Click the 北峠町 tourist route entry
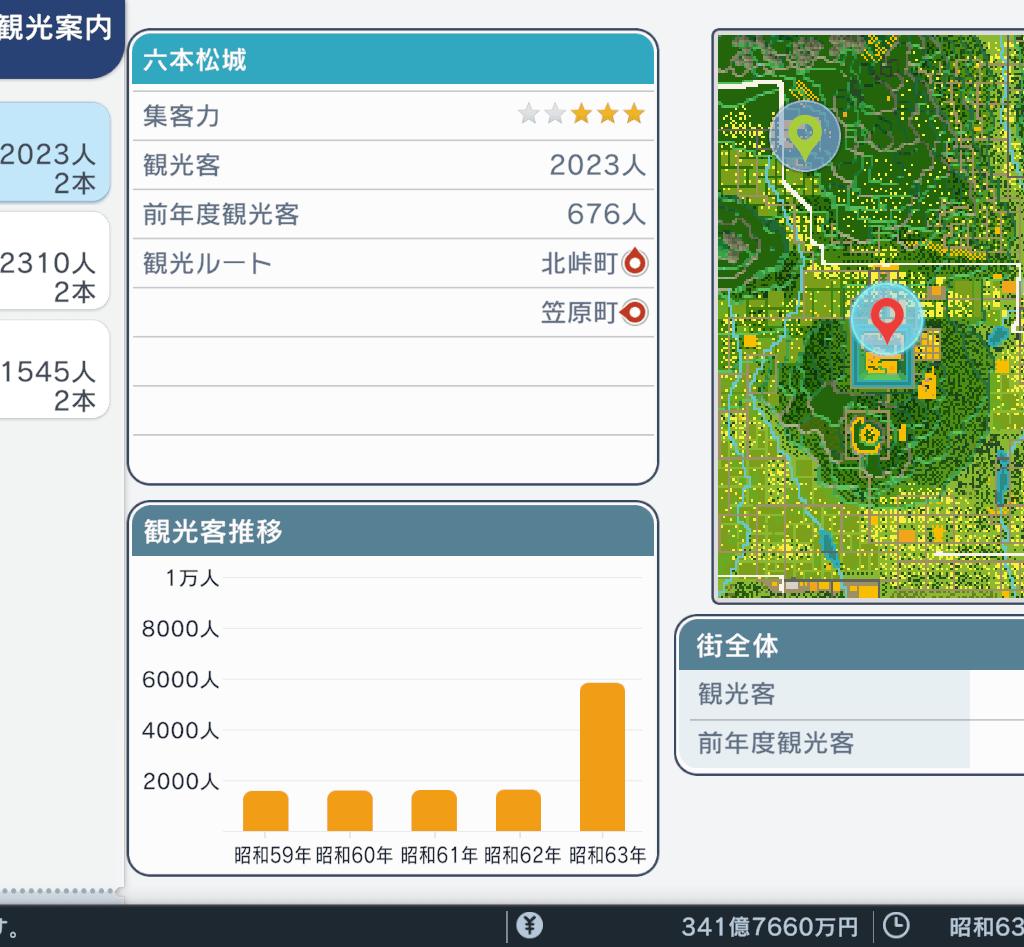The image size is (1024, 947). click(578, 264)
